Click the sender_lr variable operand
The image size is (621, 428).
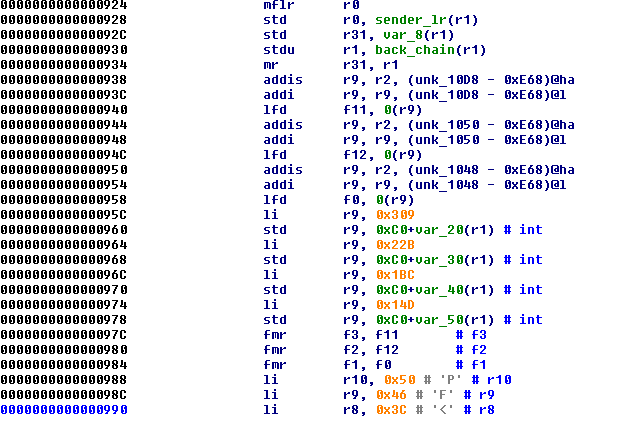pyautogui.click(x=411, y=20)
